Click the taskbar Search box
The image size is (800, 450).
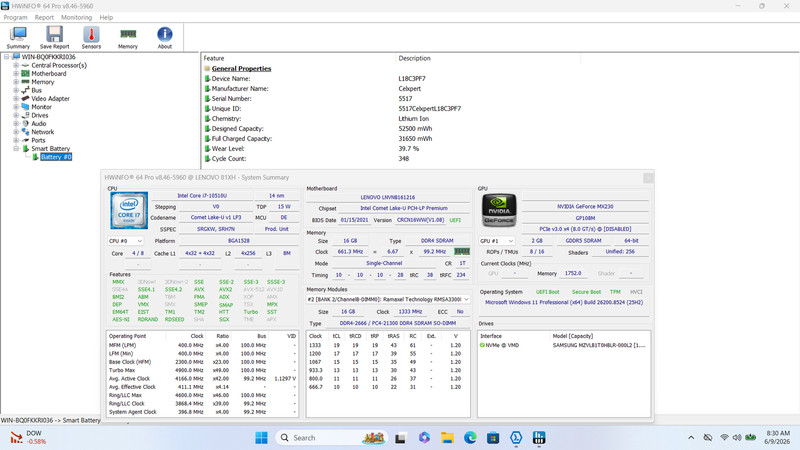(332, 438)
